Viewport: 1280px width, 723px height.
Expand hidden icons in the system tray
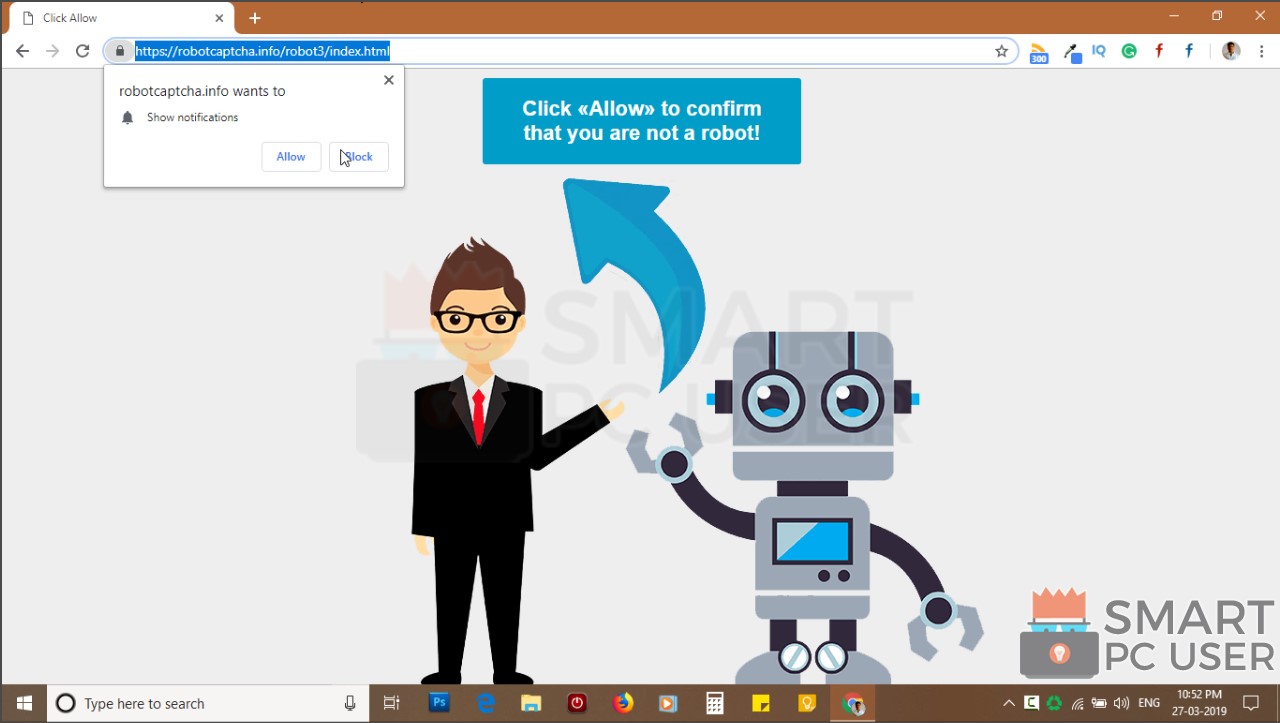(1009, 703)
